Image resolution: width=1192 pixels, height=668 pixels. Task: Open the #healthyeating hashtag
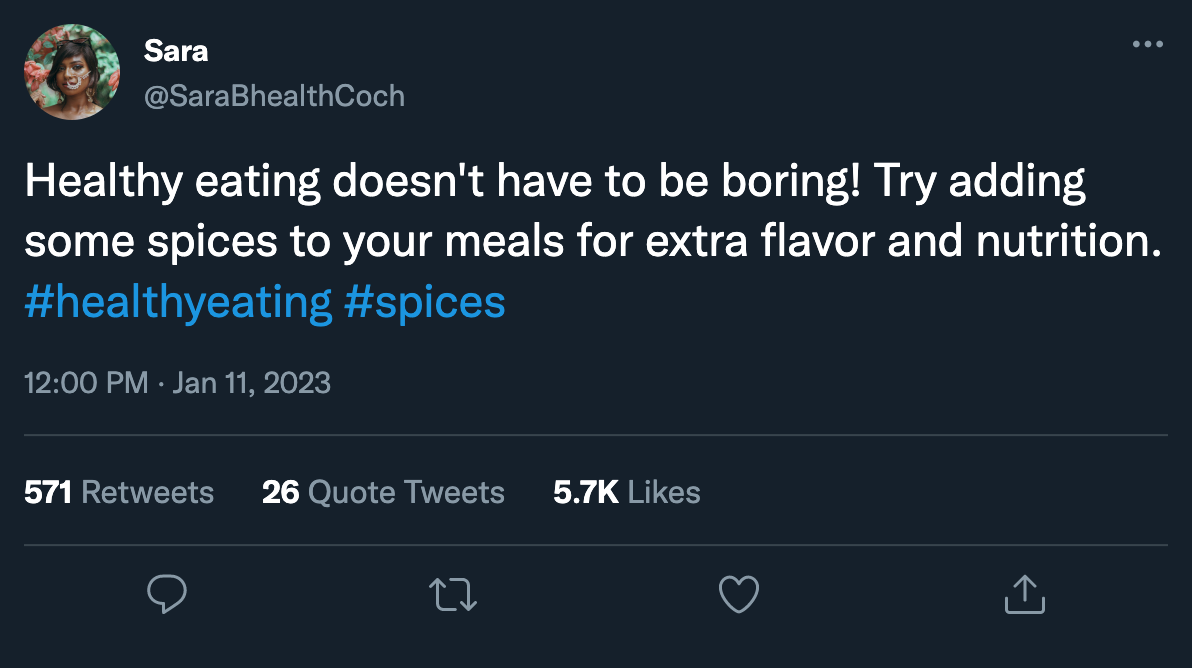[x=178, y=302]
